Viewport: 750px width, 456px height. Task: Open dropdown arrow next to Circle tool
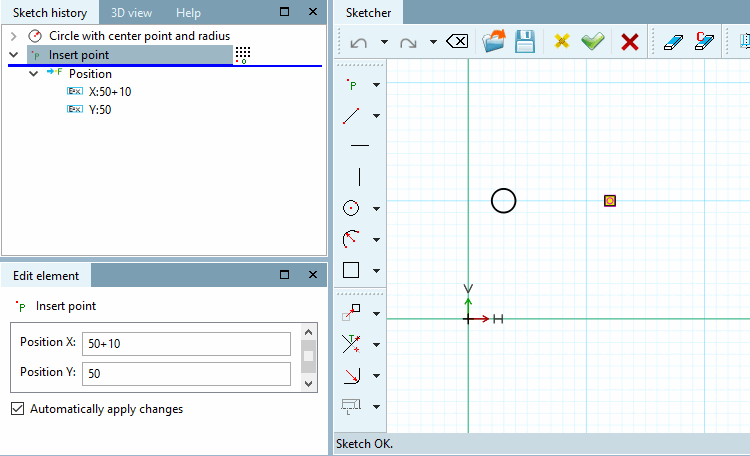376,209
